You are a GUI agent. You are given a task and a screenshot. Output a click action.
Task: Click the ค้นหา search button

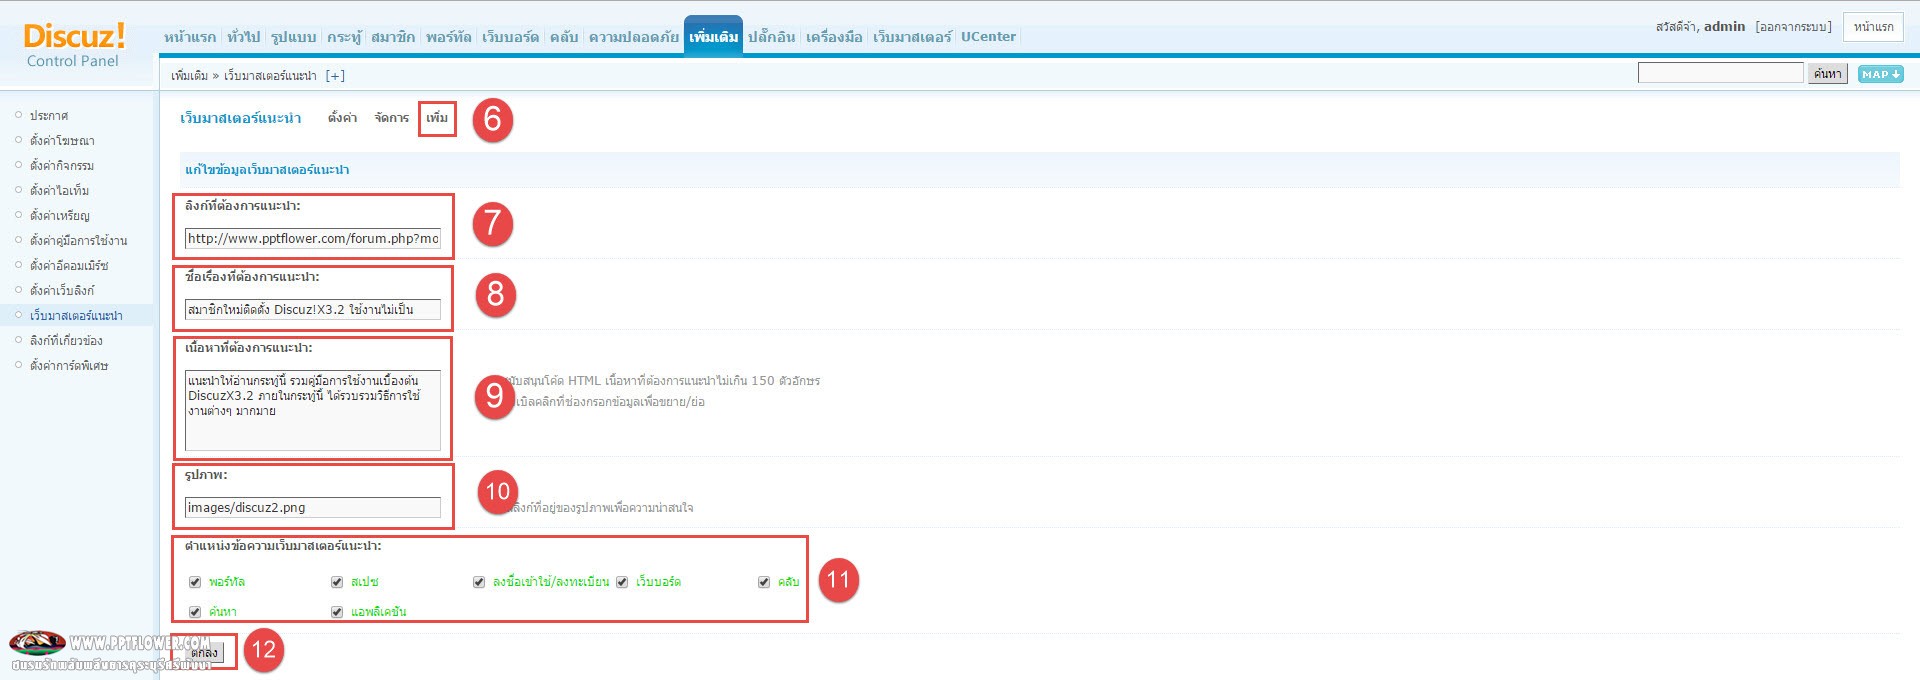click(1827, 74)
